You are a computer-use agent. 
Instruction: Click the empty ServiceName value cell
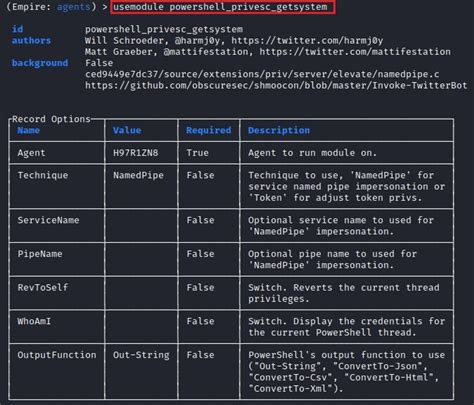pos(141,226)
